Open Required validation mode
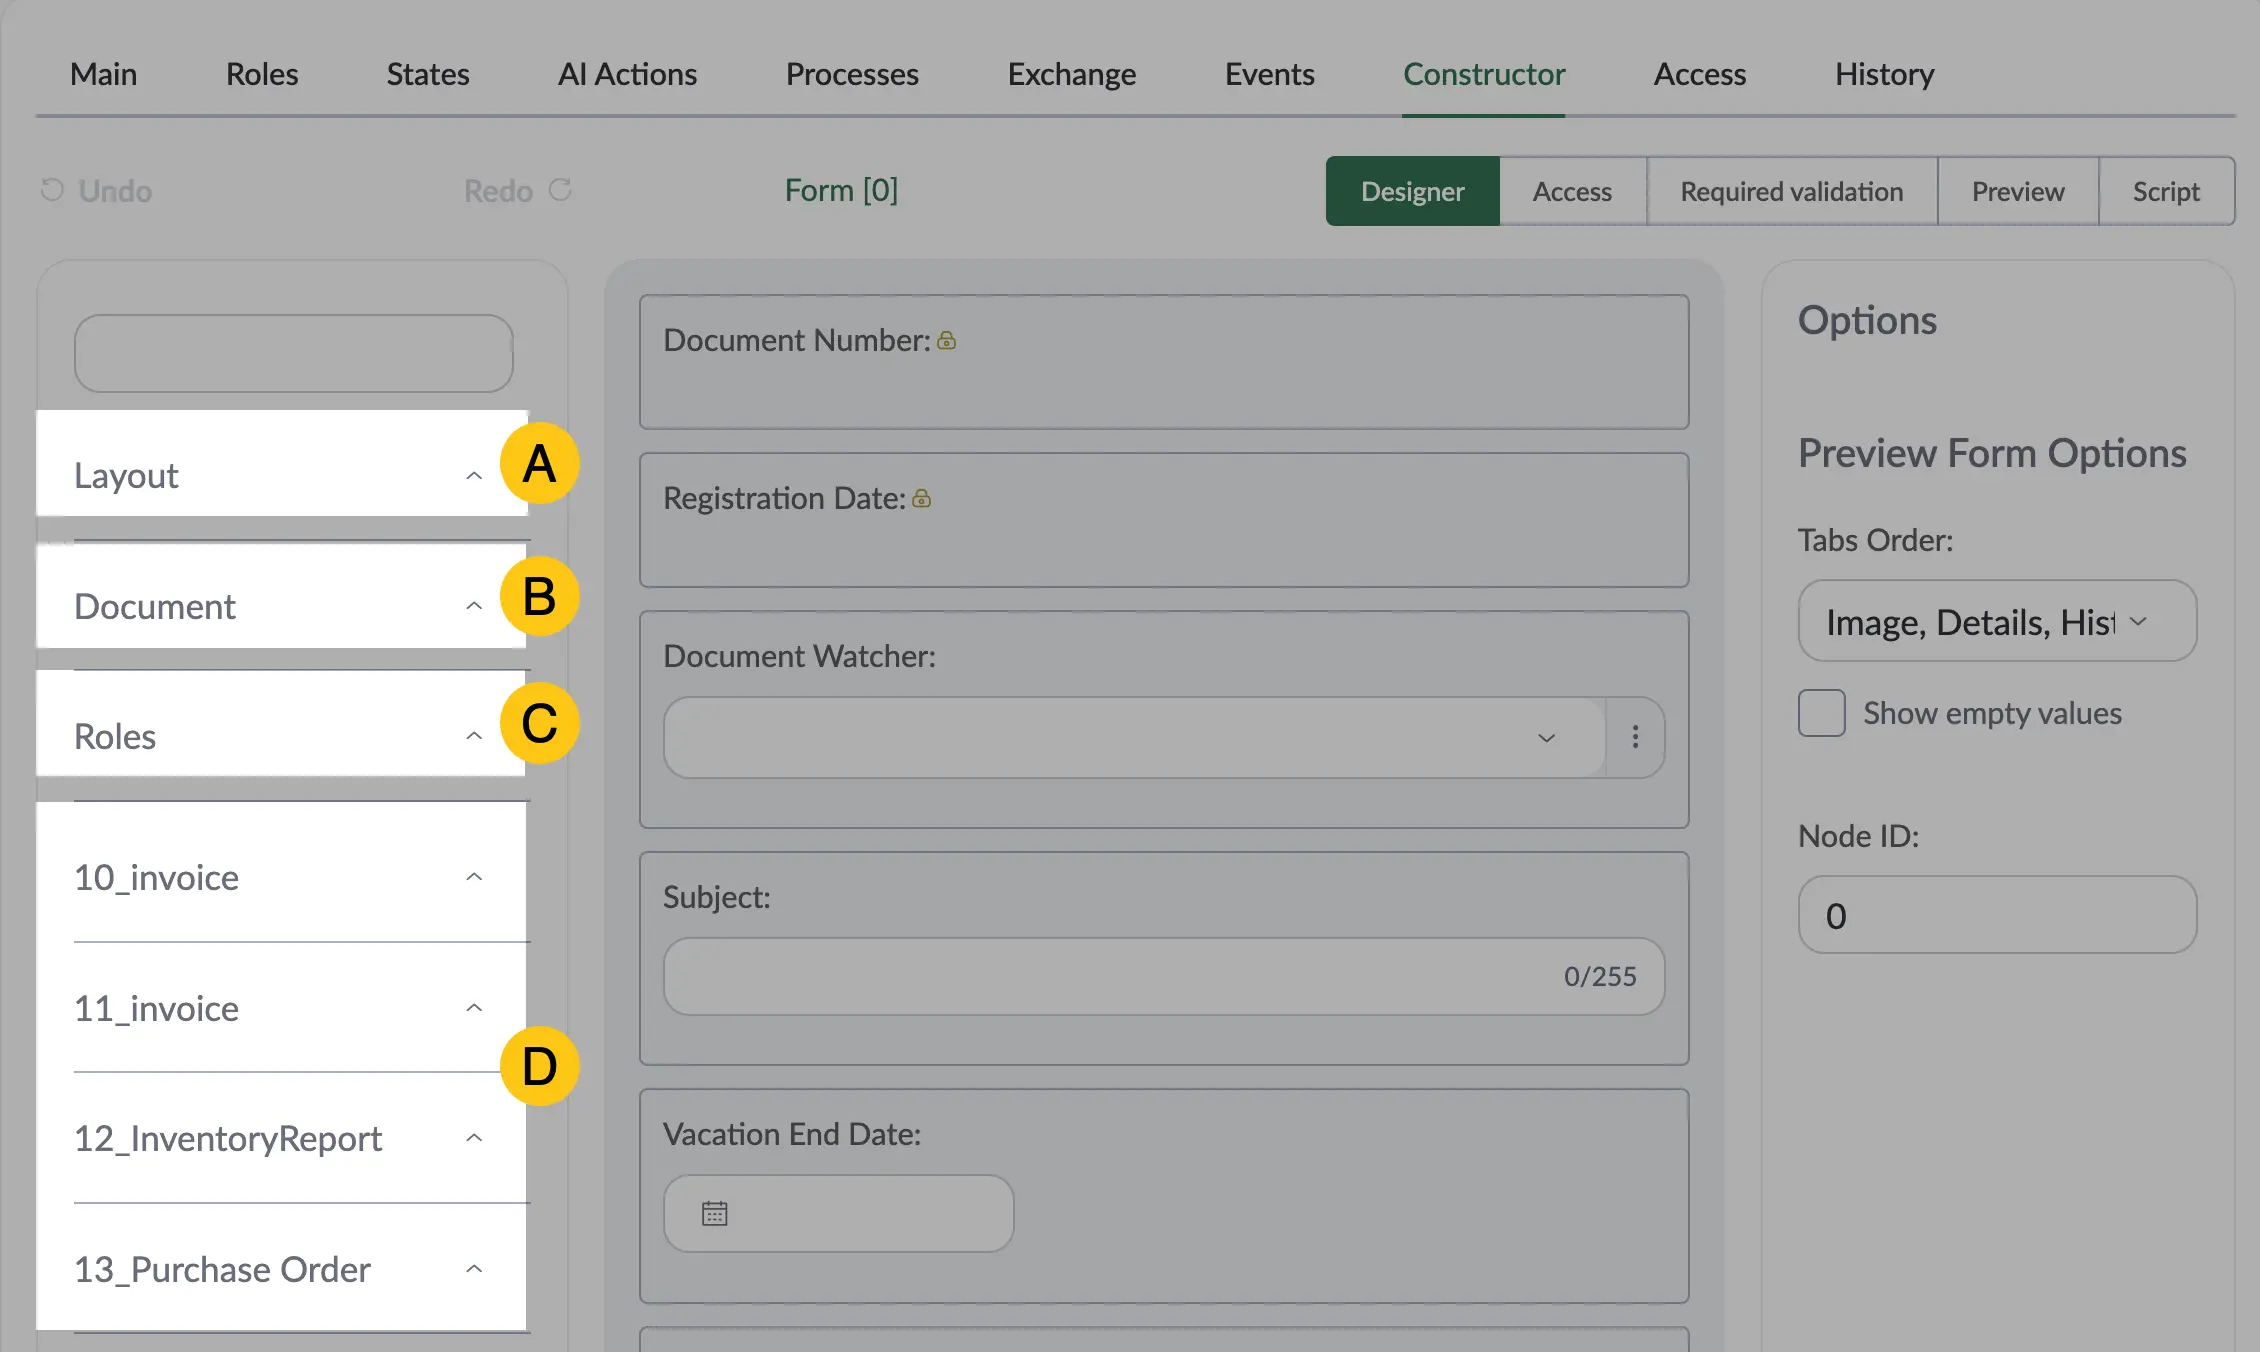This screenshot has height=1352, width=2260. coord(1791,191)
